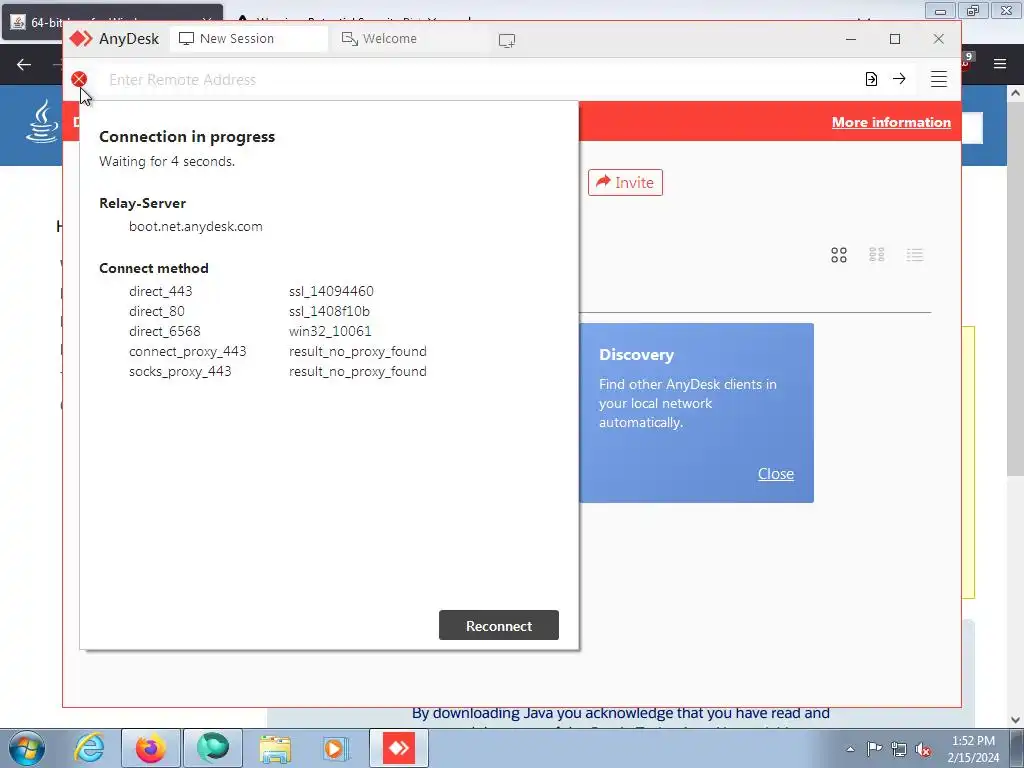The height and width of the screenshot is (768, 1024).
Task: Maximize the AnyDesk window
Action: coord(895,39)
